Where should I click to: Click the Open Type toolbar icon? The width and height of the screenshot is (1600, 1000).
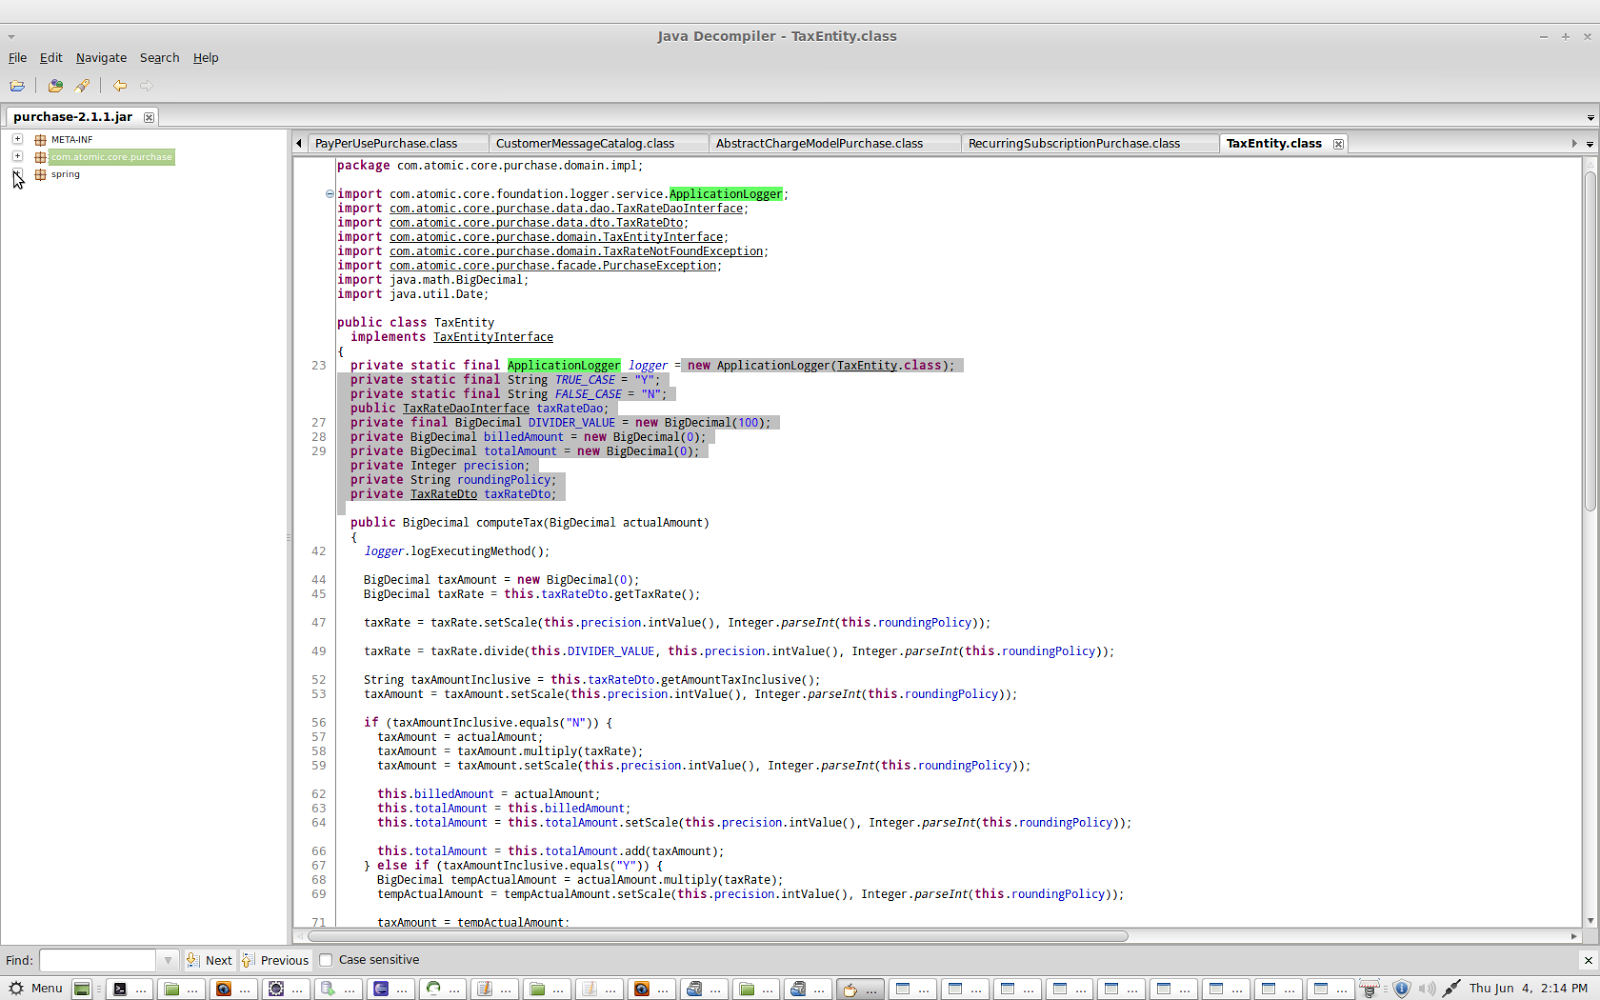pyautogui.click(x=55, y=86)
